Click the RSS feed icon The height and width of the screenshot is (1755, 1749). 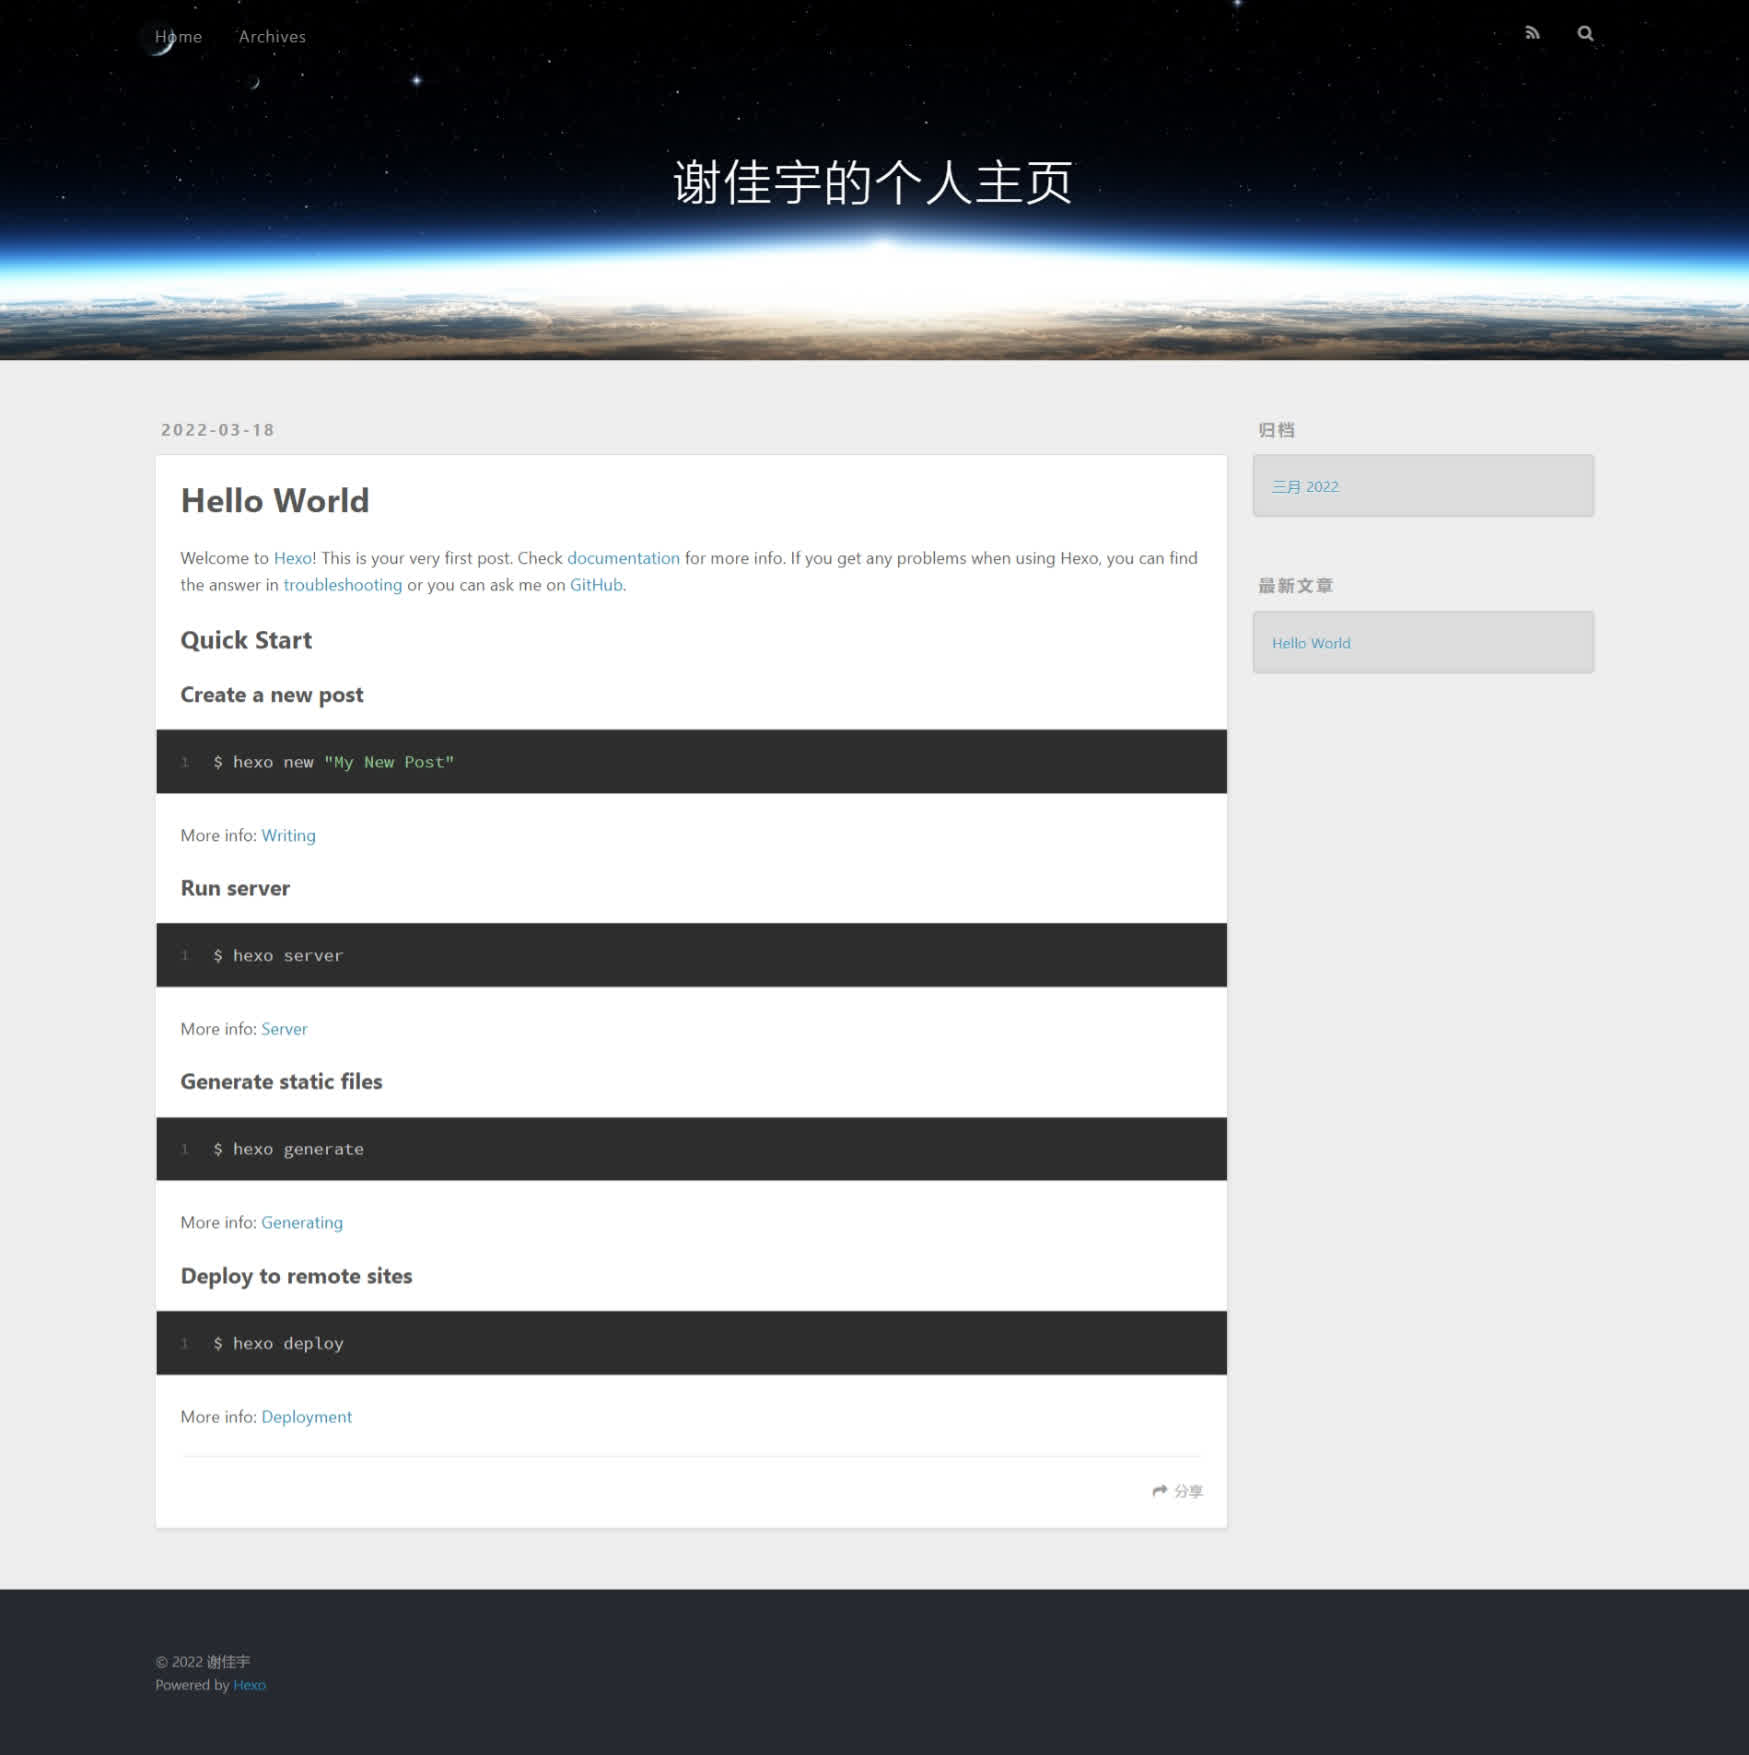(1531, 33)
